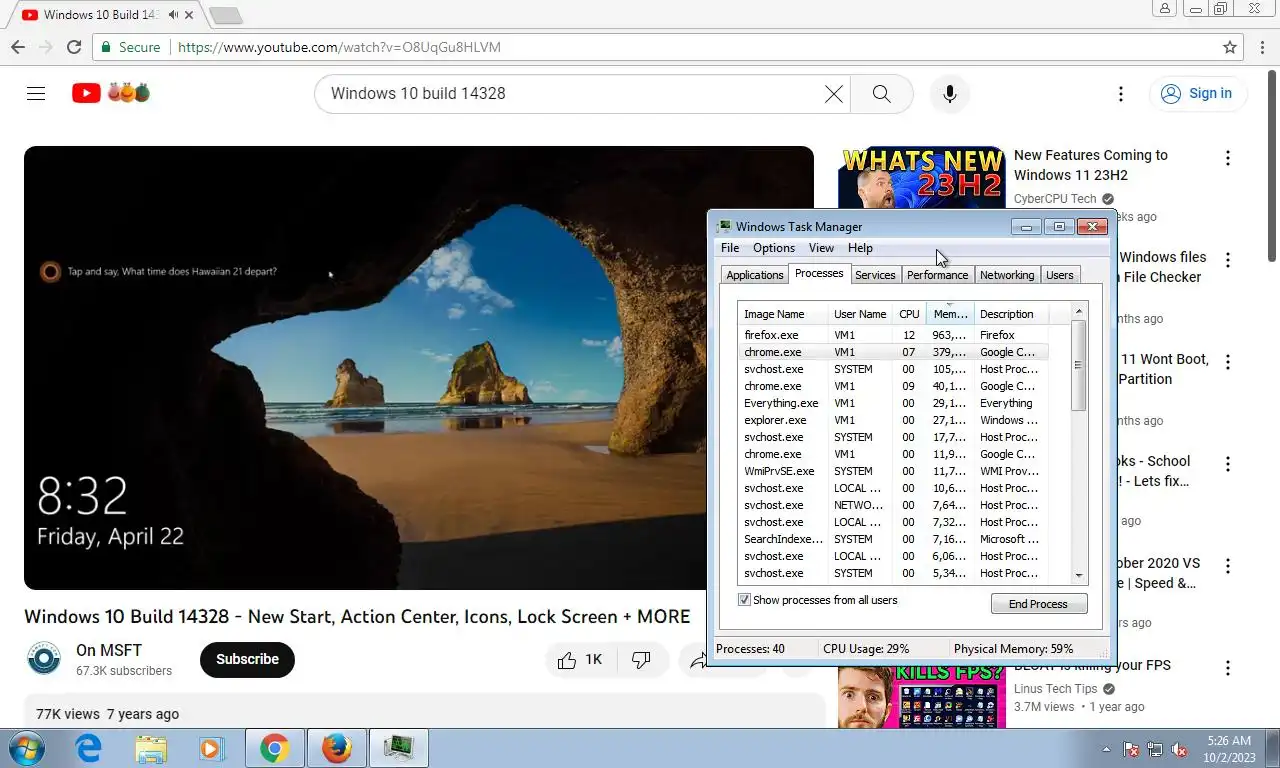
Task: Open Task Manager Help menu
Action: (860, 248)
